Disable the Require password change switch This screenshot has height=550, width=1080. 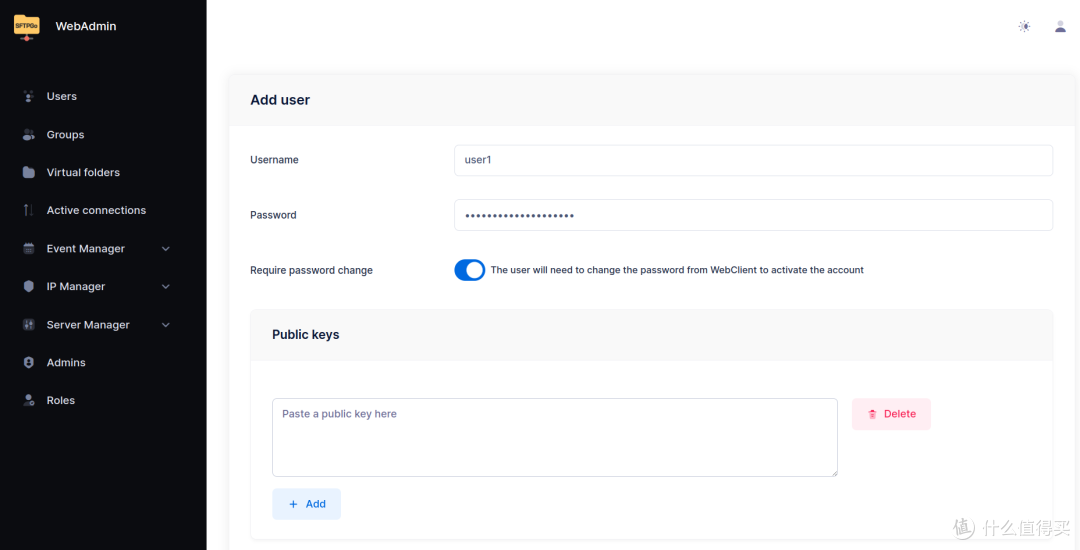pyautogui.click(x=470, y=270)
